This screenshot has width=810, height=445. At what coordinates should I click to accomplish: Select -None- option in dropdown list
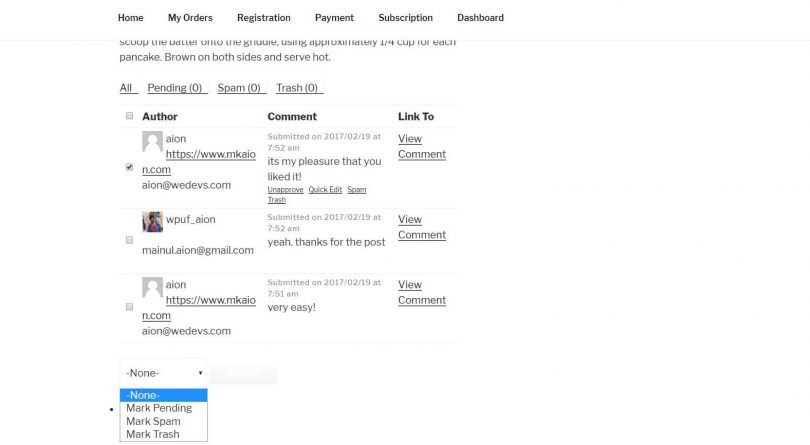click(163, 395)
